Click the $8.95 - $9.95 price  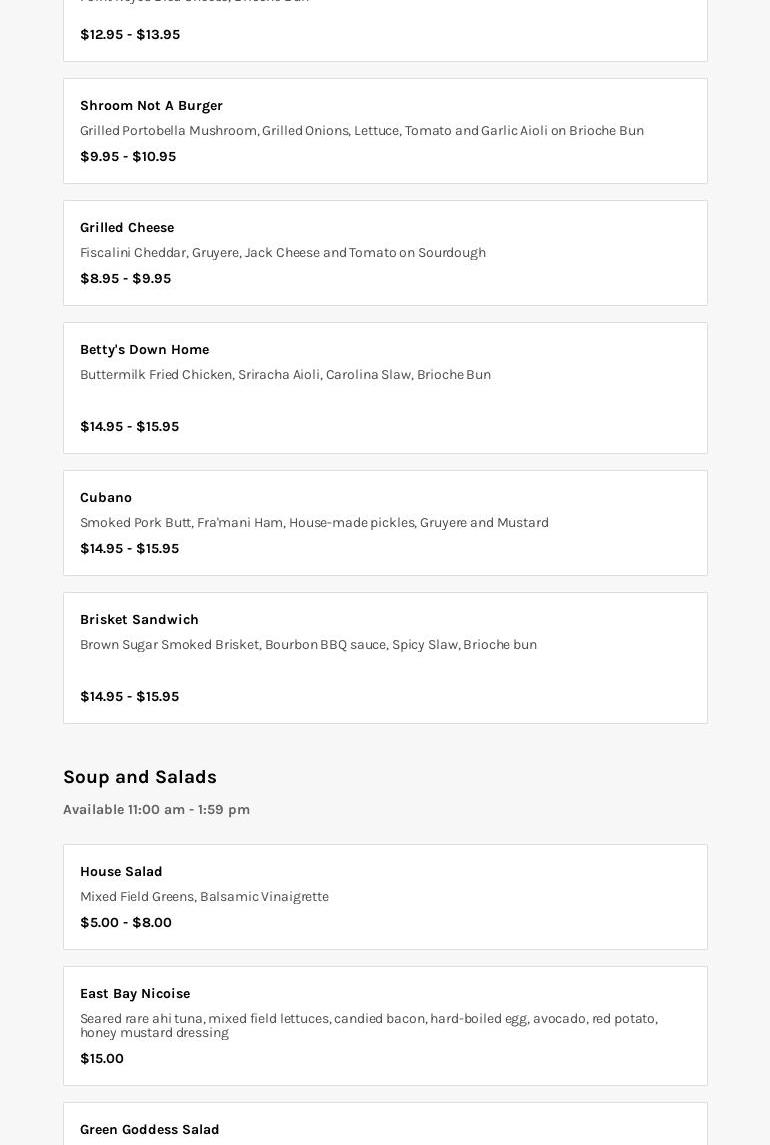point(125,279)
